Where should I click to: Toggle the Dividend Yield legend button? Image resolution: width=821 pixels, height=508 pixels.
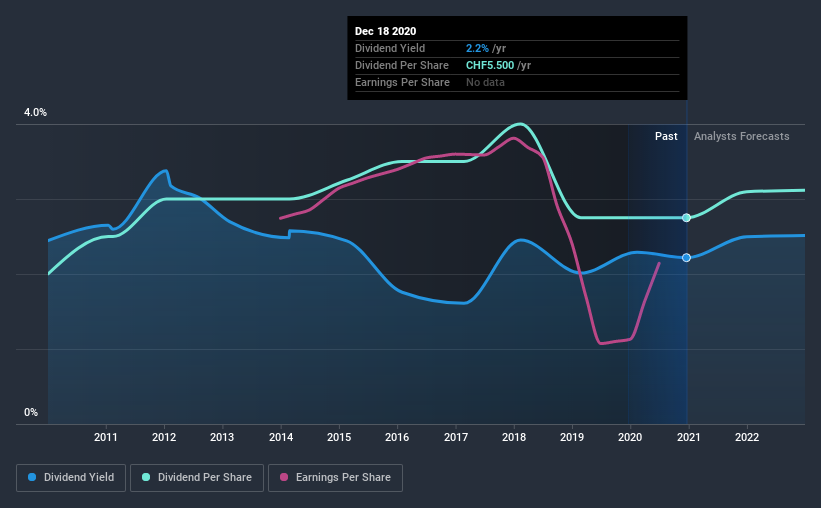71,478
